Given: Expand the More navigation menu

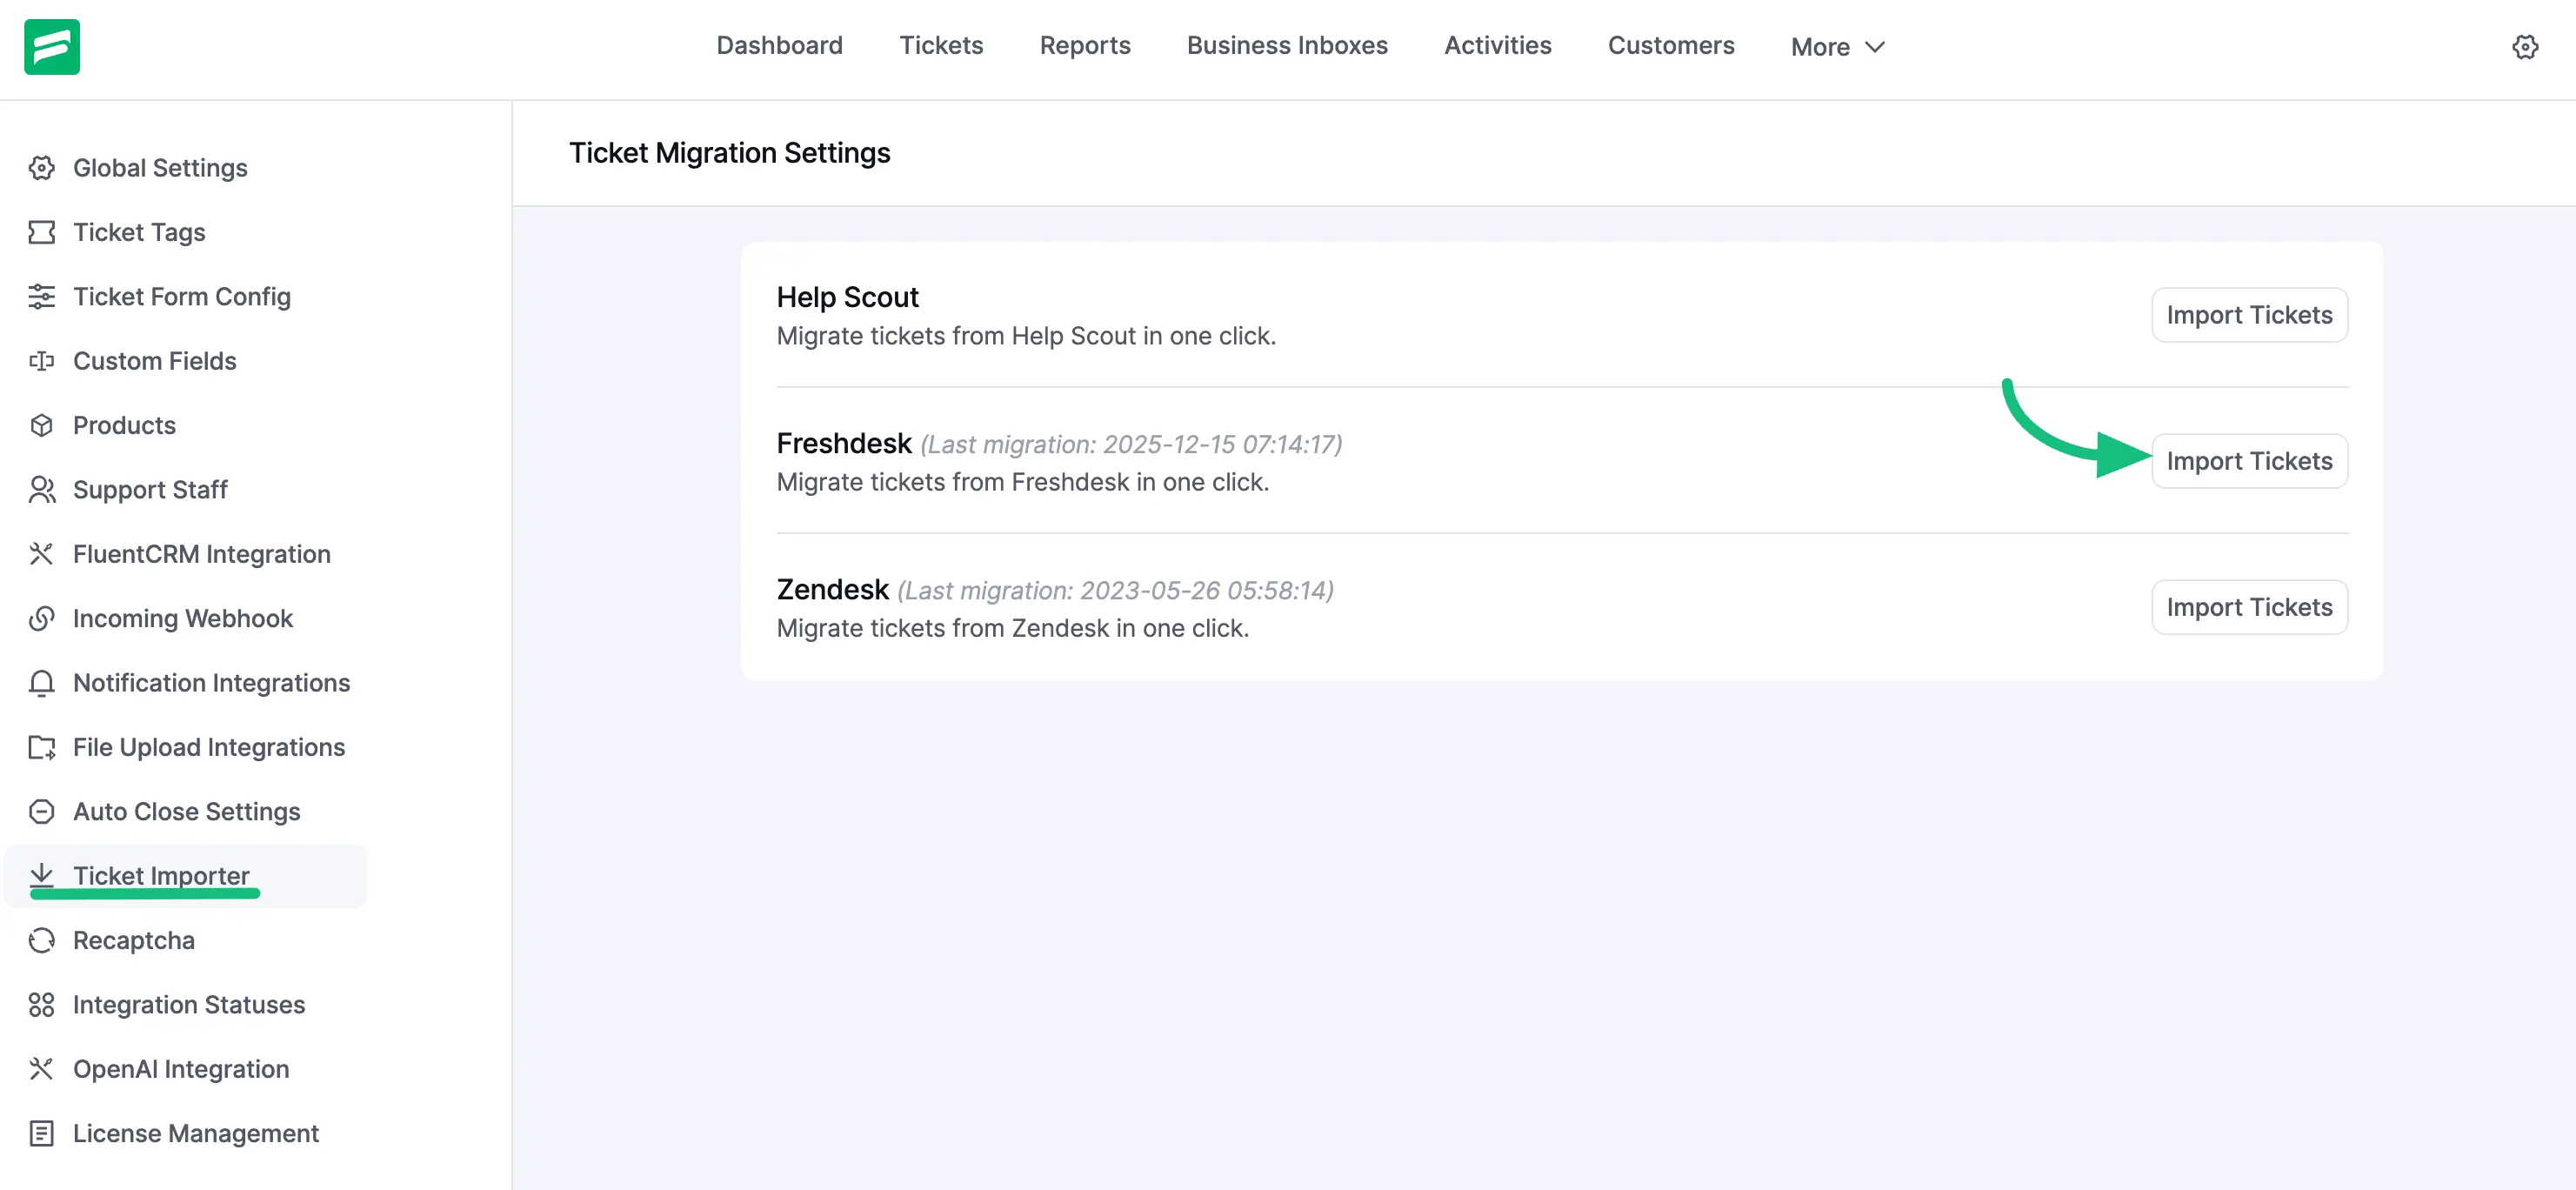Looking at the screenshot, I should (1836, 46).
